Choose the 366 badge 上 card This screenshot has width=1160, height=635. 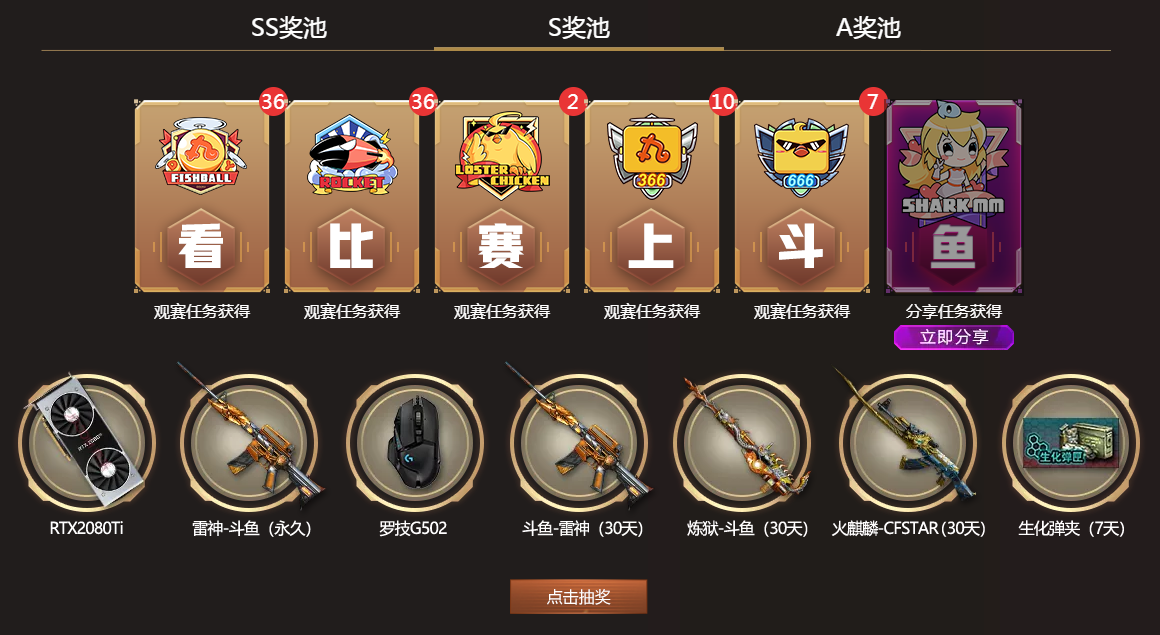[x=652, y=196]
